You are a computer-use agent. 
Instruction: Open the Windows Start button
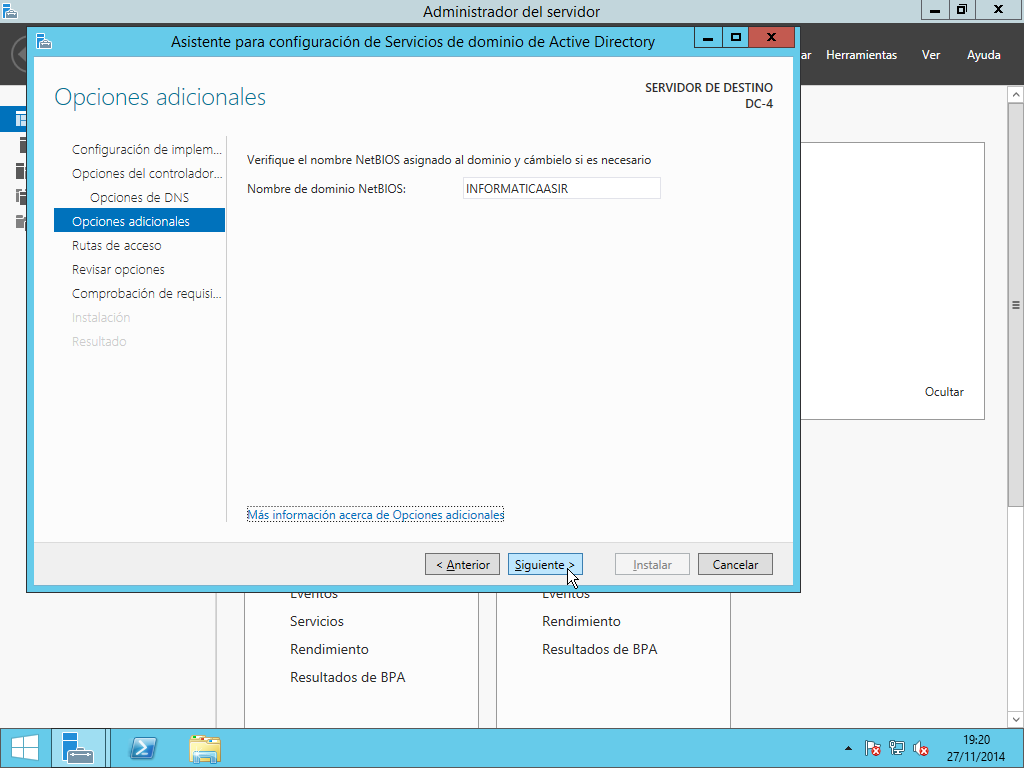pyautogui.click(x=25, y=748)
